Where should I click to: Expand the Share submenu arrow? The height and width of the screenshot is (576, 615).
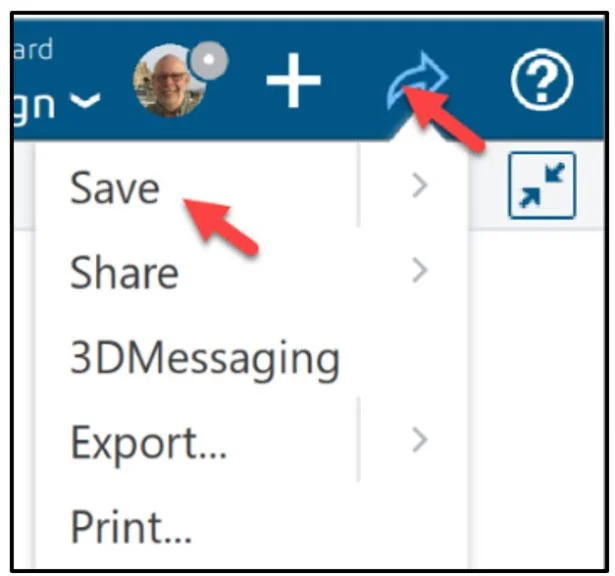click(419, 270)
